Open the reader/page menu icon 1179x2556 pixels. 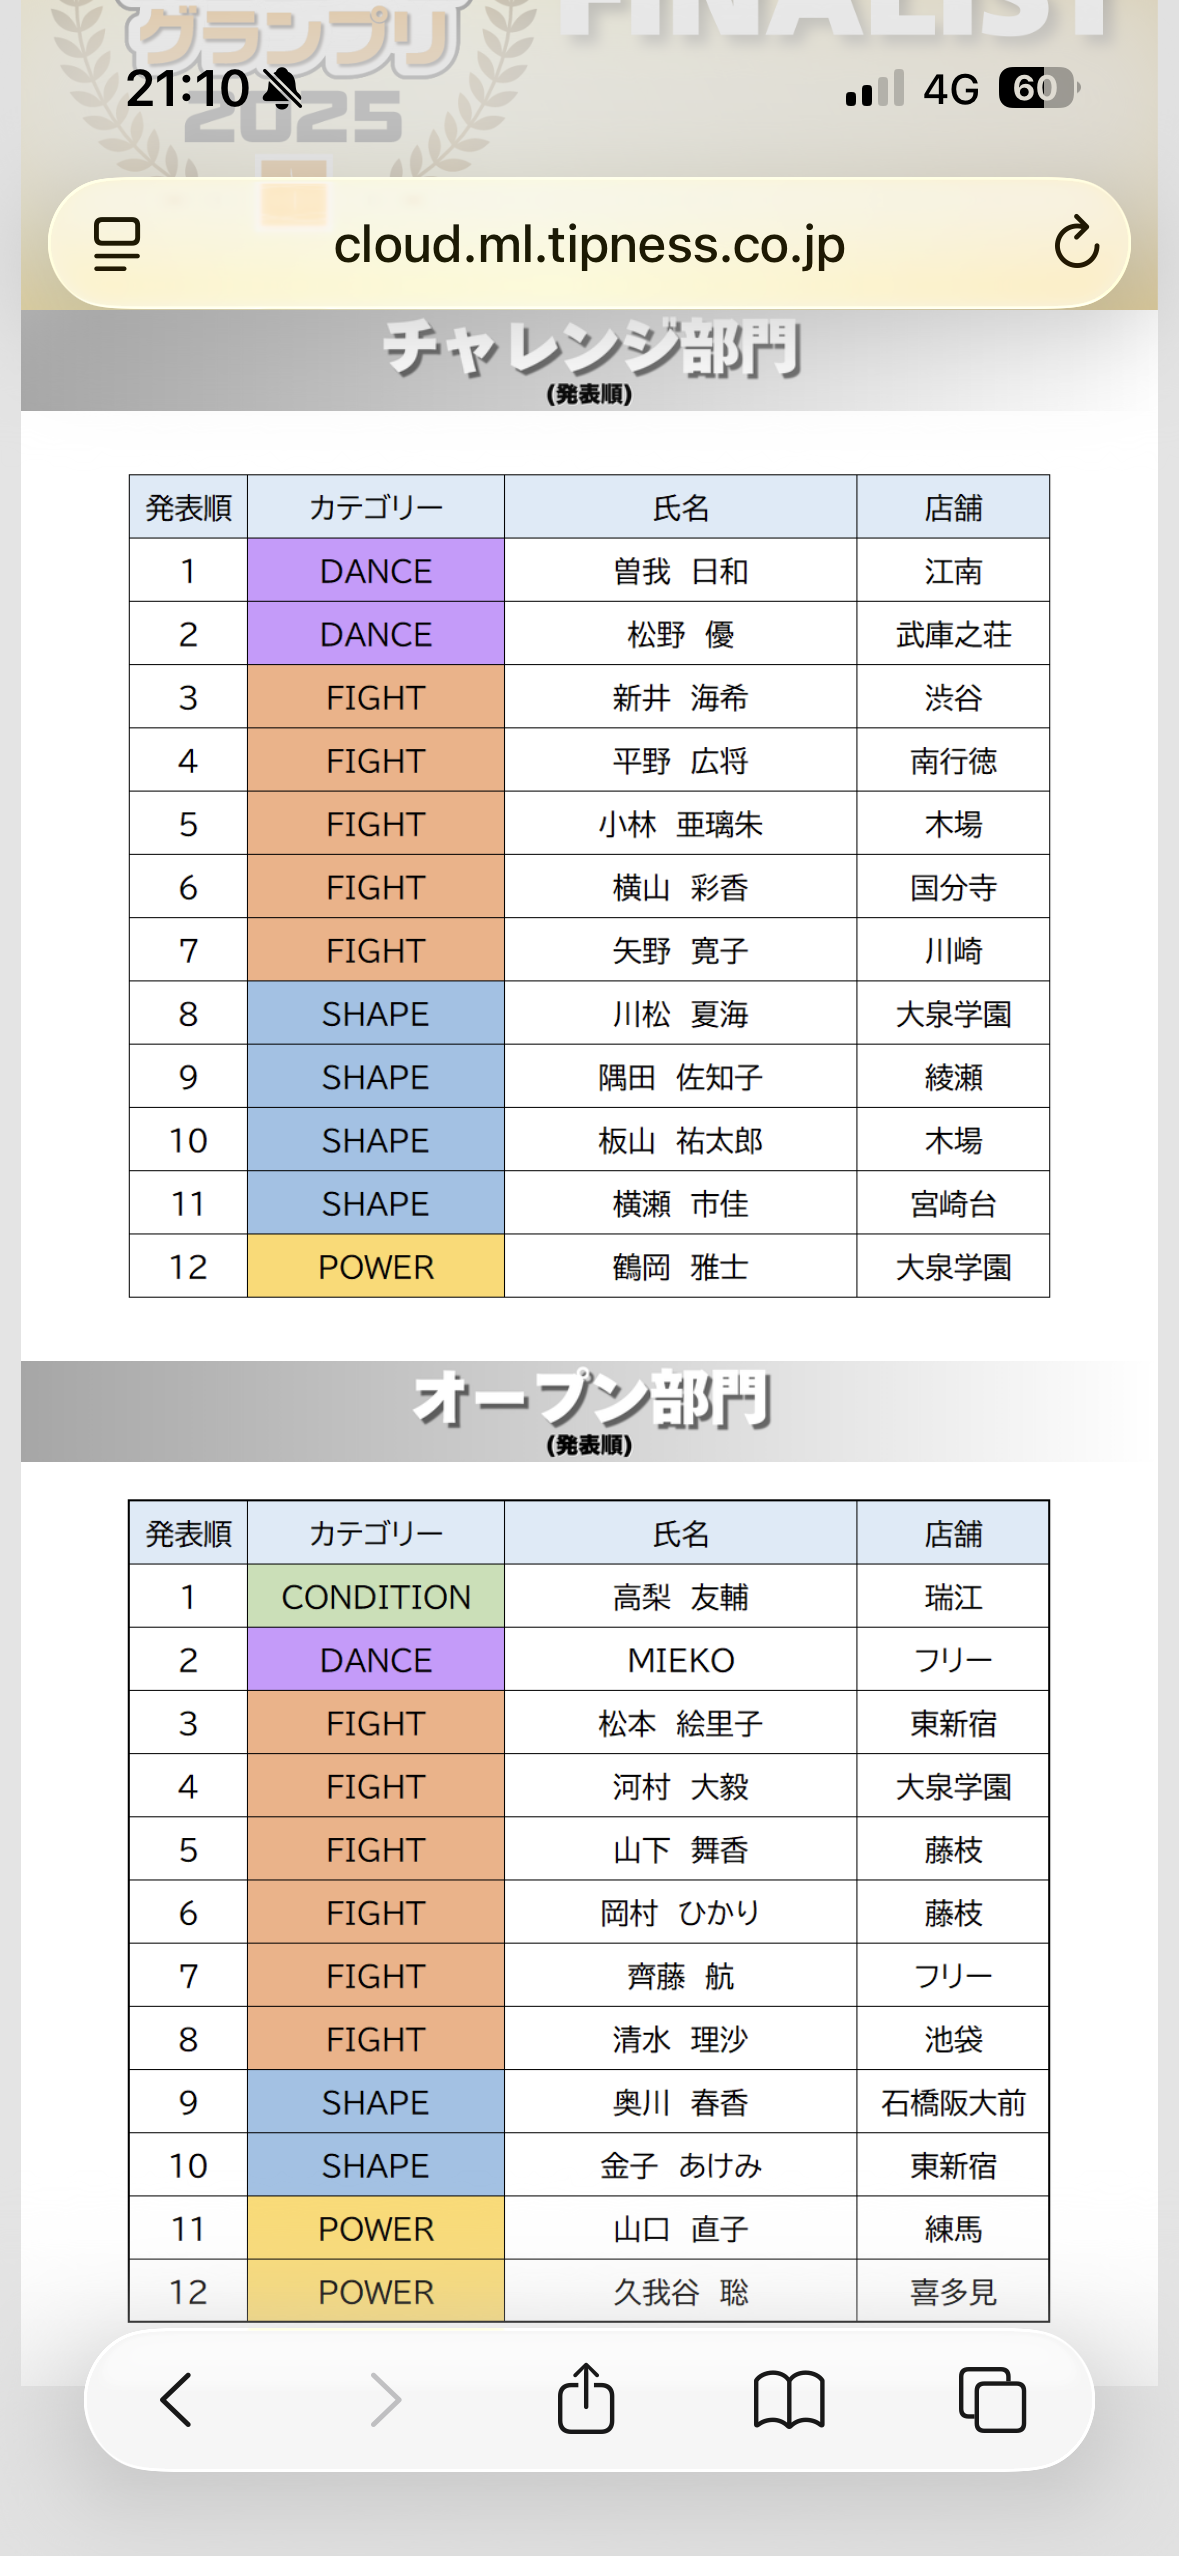coord(117,244)
